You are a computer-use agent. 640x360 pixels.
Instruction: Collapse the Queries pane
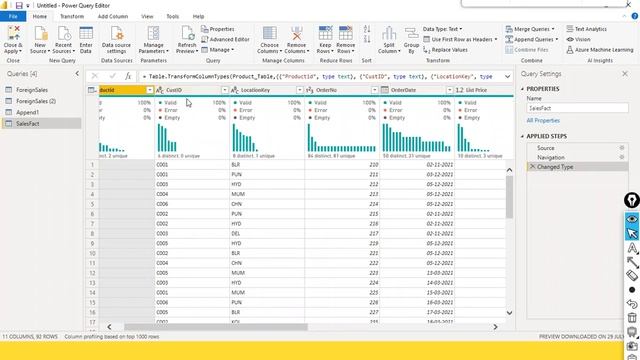point(77,73)
